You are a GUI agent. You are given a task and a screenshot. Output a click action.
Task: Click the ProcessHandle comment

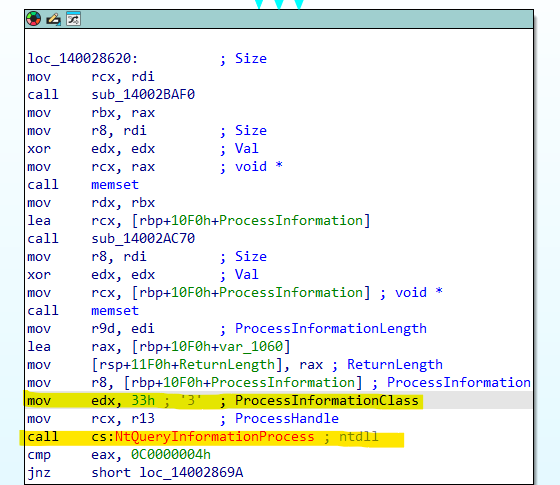coord(287,419)
